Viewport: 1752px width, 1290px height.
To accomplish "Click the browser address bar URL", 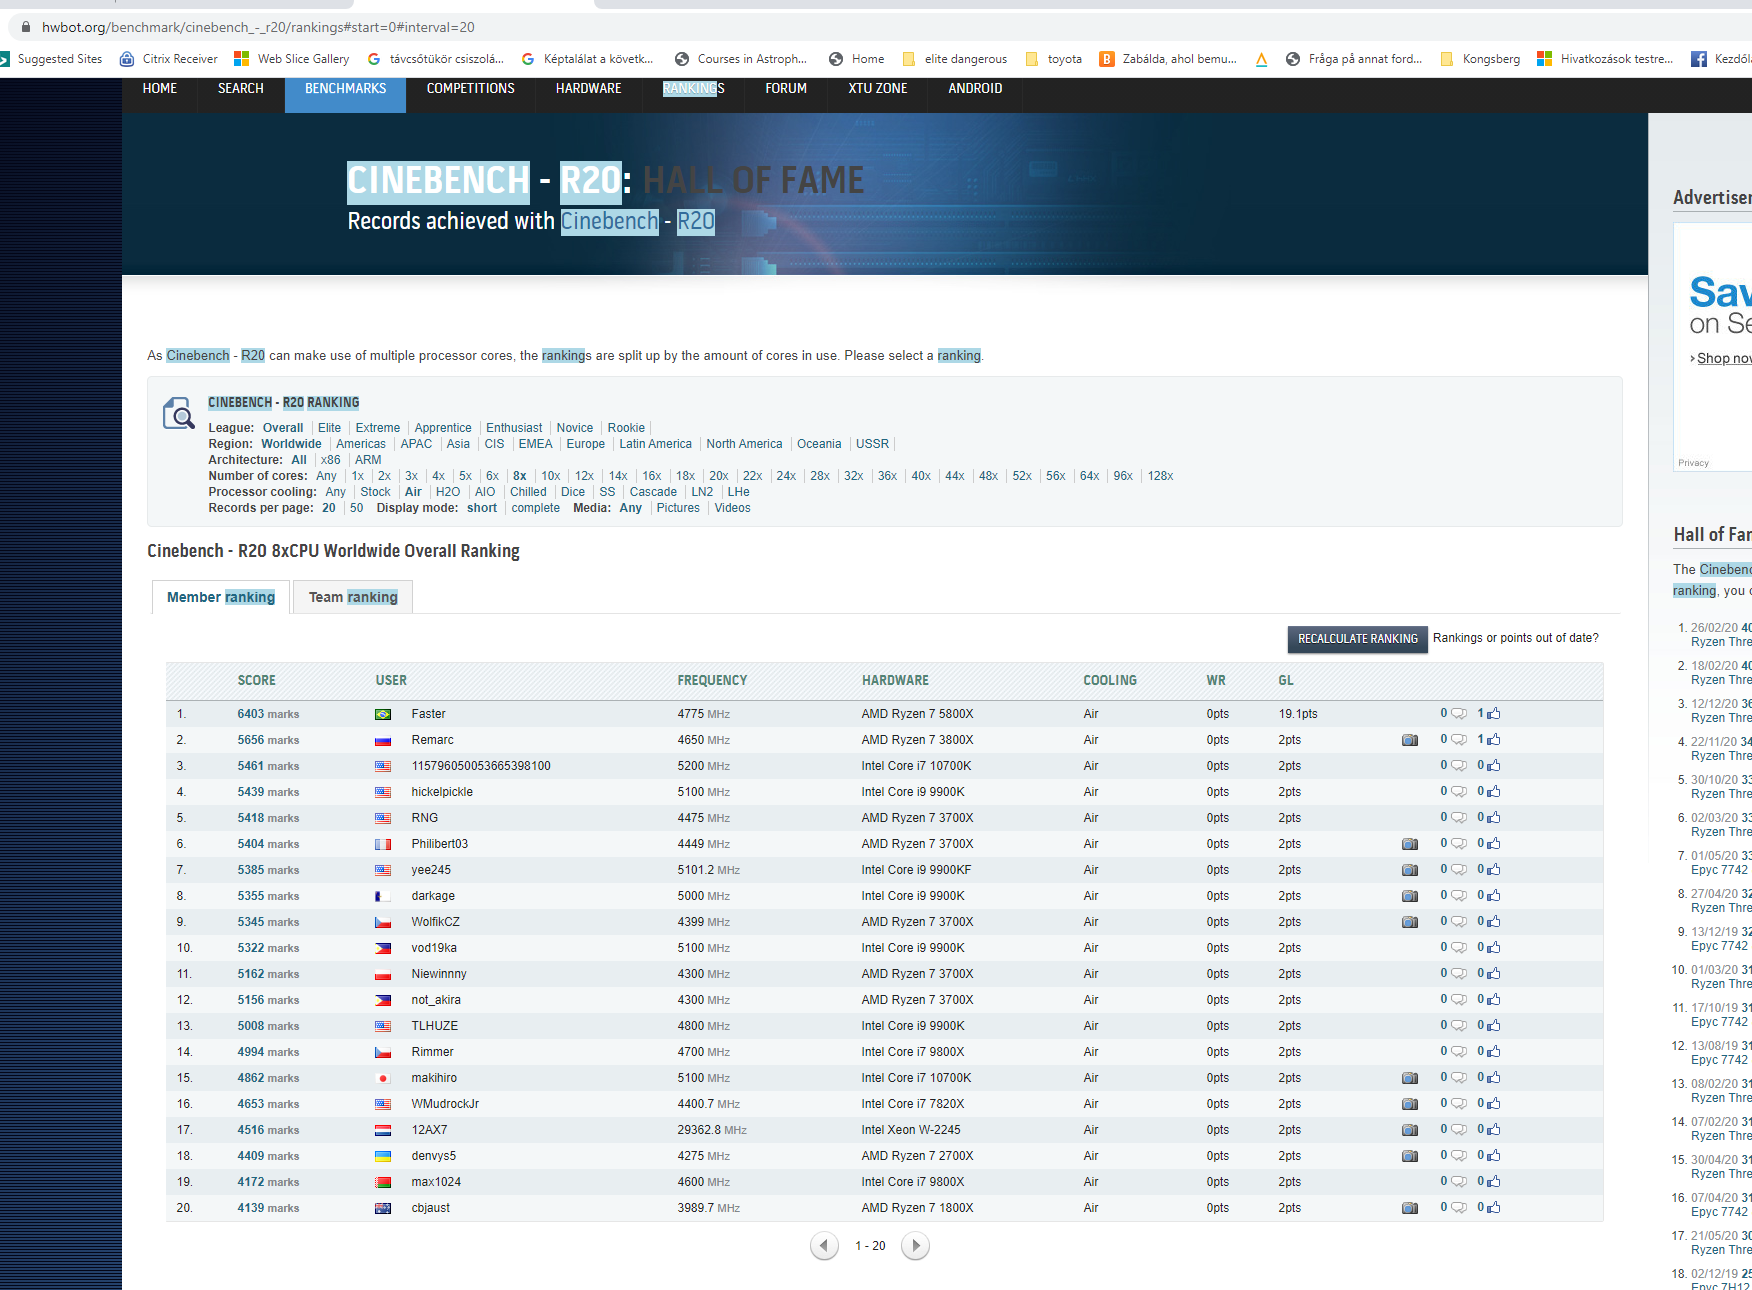I will click(x=258, y=27).
